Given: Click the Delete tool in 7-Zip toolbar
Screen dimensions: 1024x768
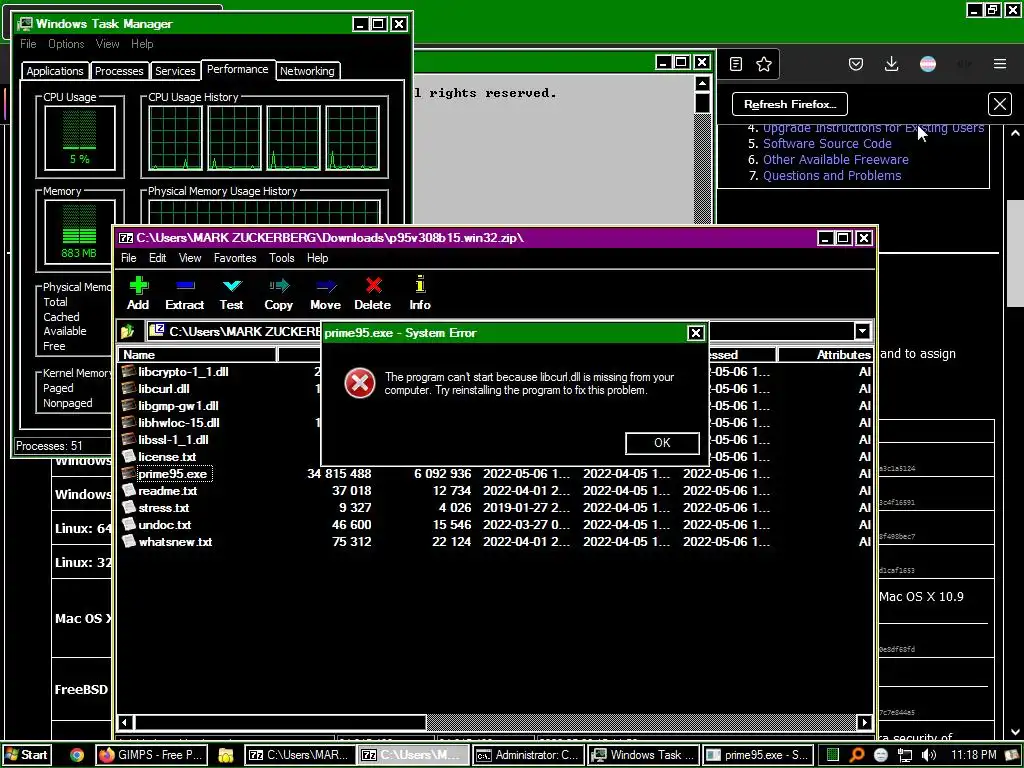Looking at the screenshot, I should click(372, 293).
